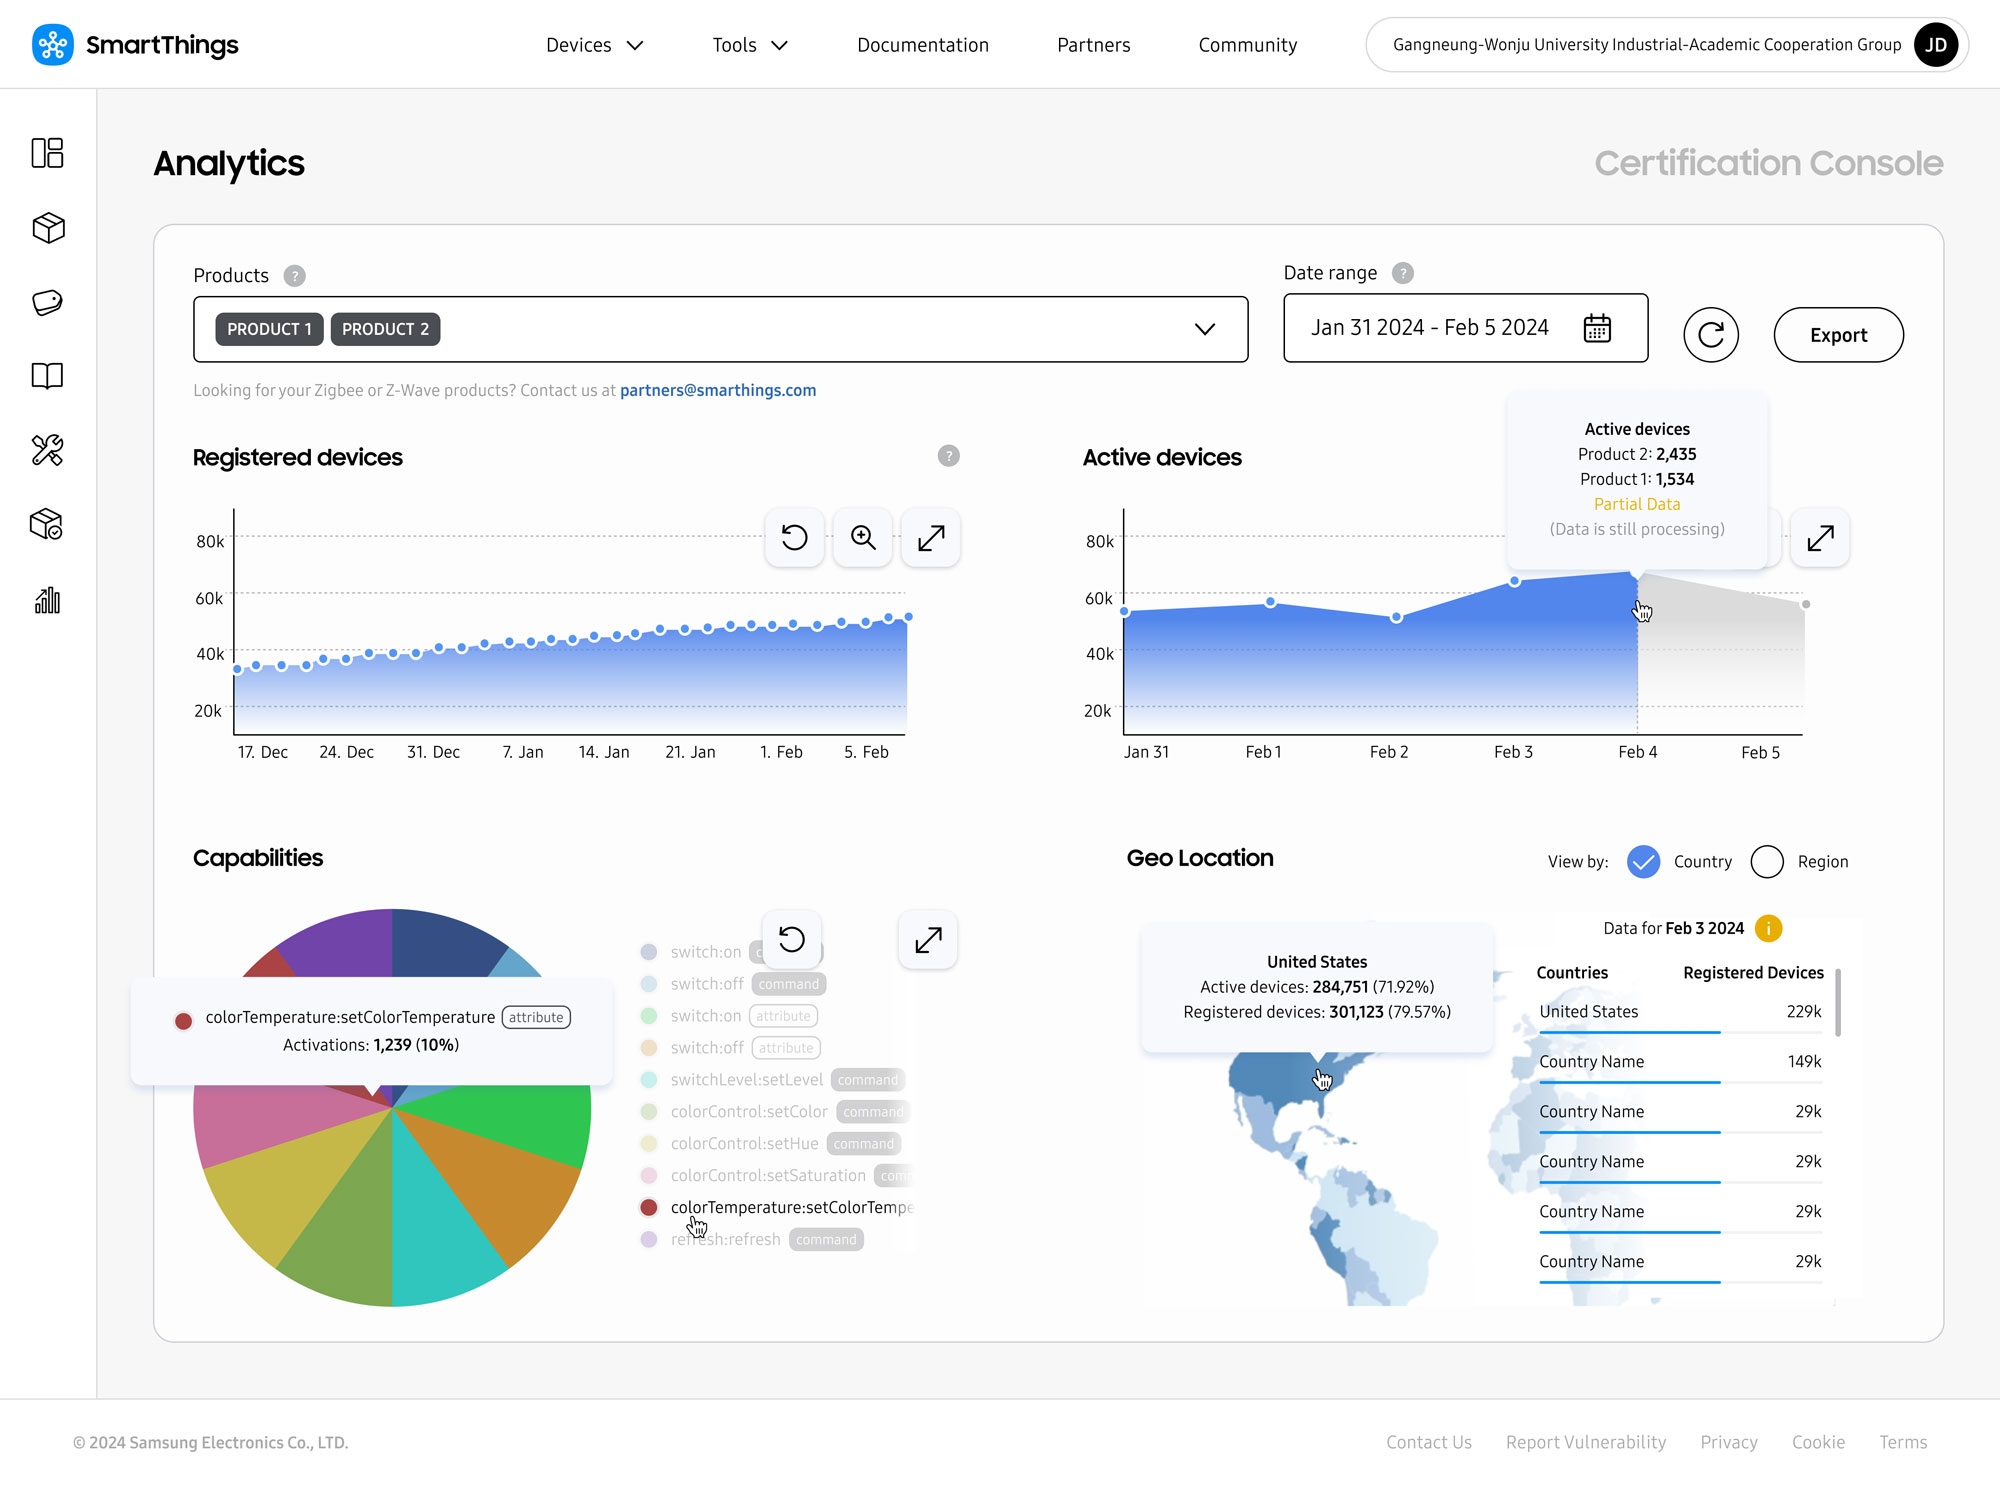Select Country view radio button
Image resolution: width=2000 pixels, height=1487 pixels.
[x=1643, y=862]
